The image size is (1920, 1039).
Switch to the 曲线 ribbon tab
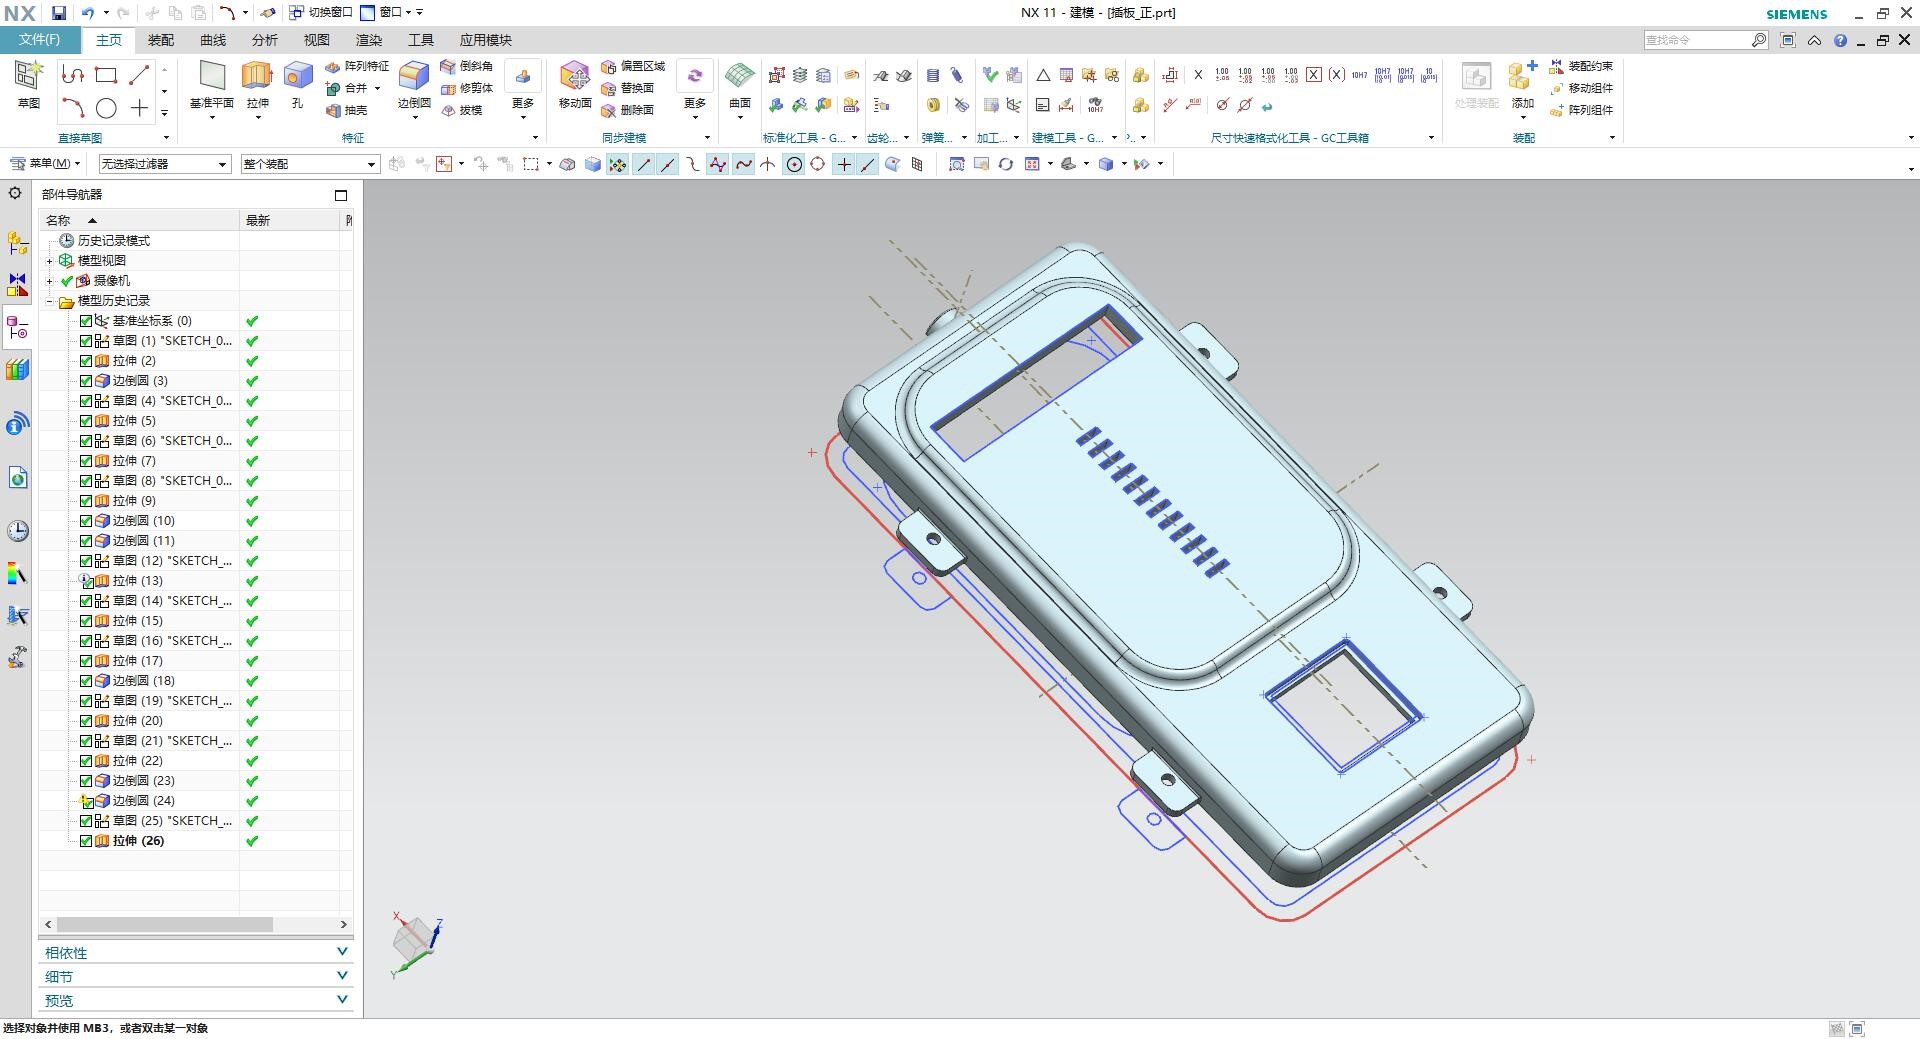pos(213,40)
